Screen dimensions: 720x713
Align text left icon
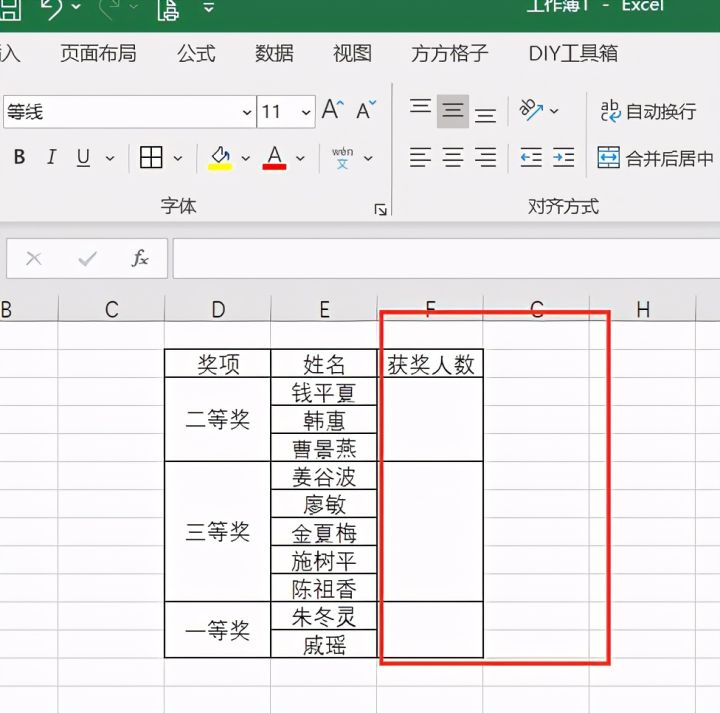coord(420,157)
